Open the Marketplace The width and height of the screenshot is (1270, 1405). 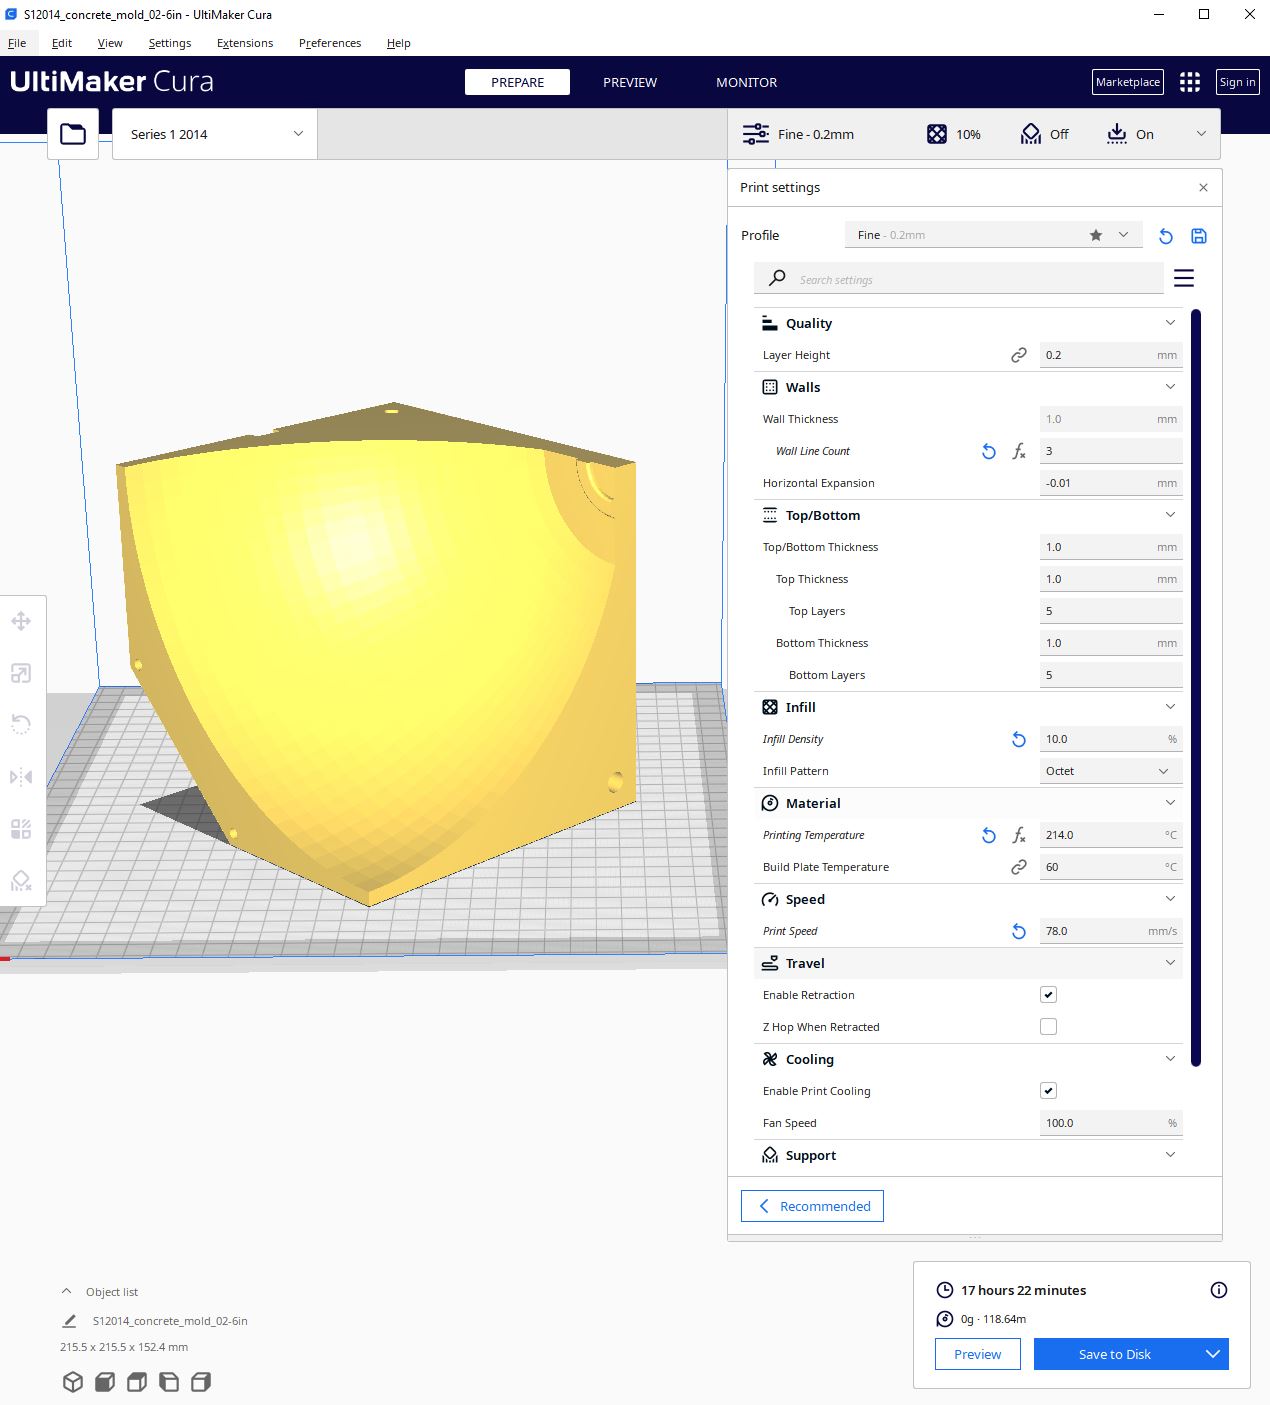(x=1128, y=82)
